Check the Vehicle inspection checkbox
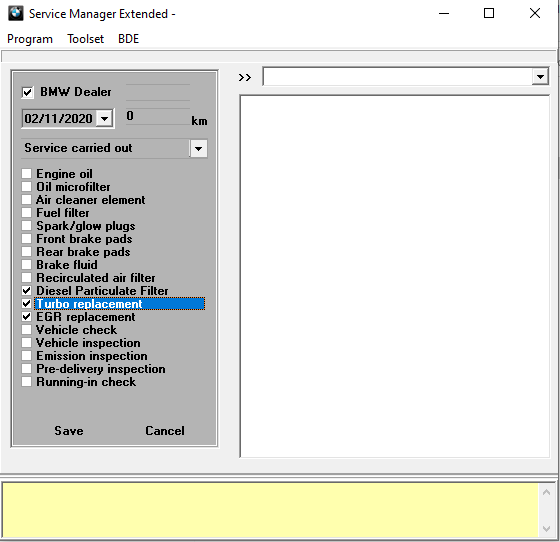Screen dimensions: 560x542 [x=26, y=342]
